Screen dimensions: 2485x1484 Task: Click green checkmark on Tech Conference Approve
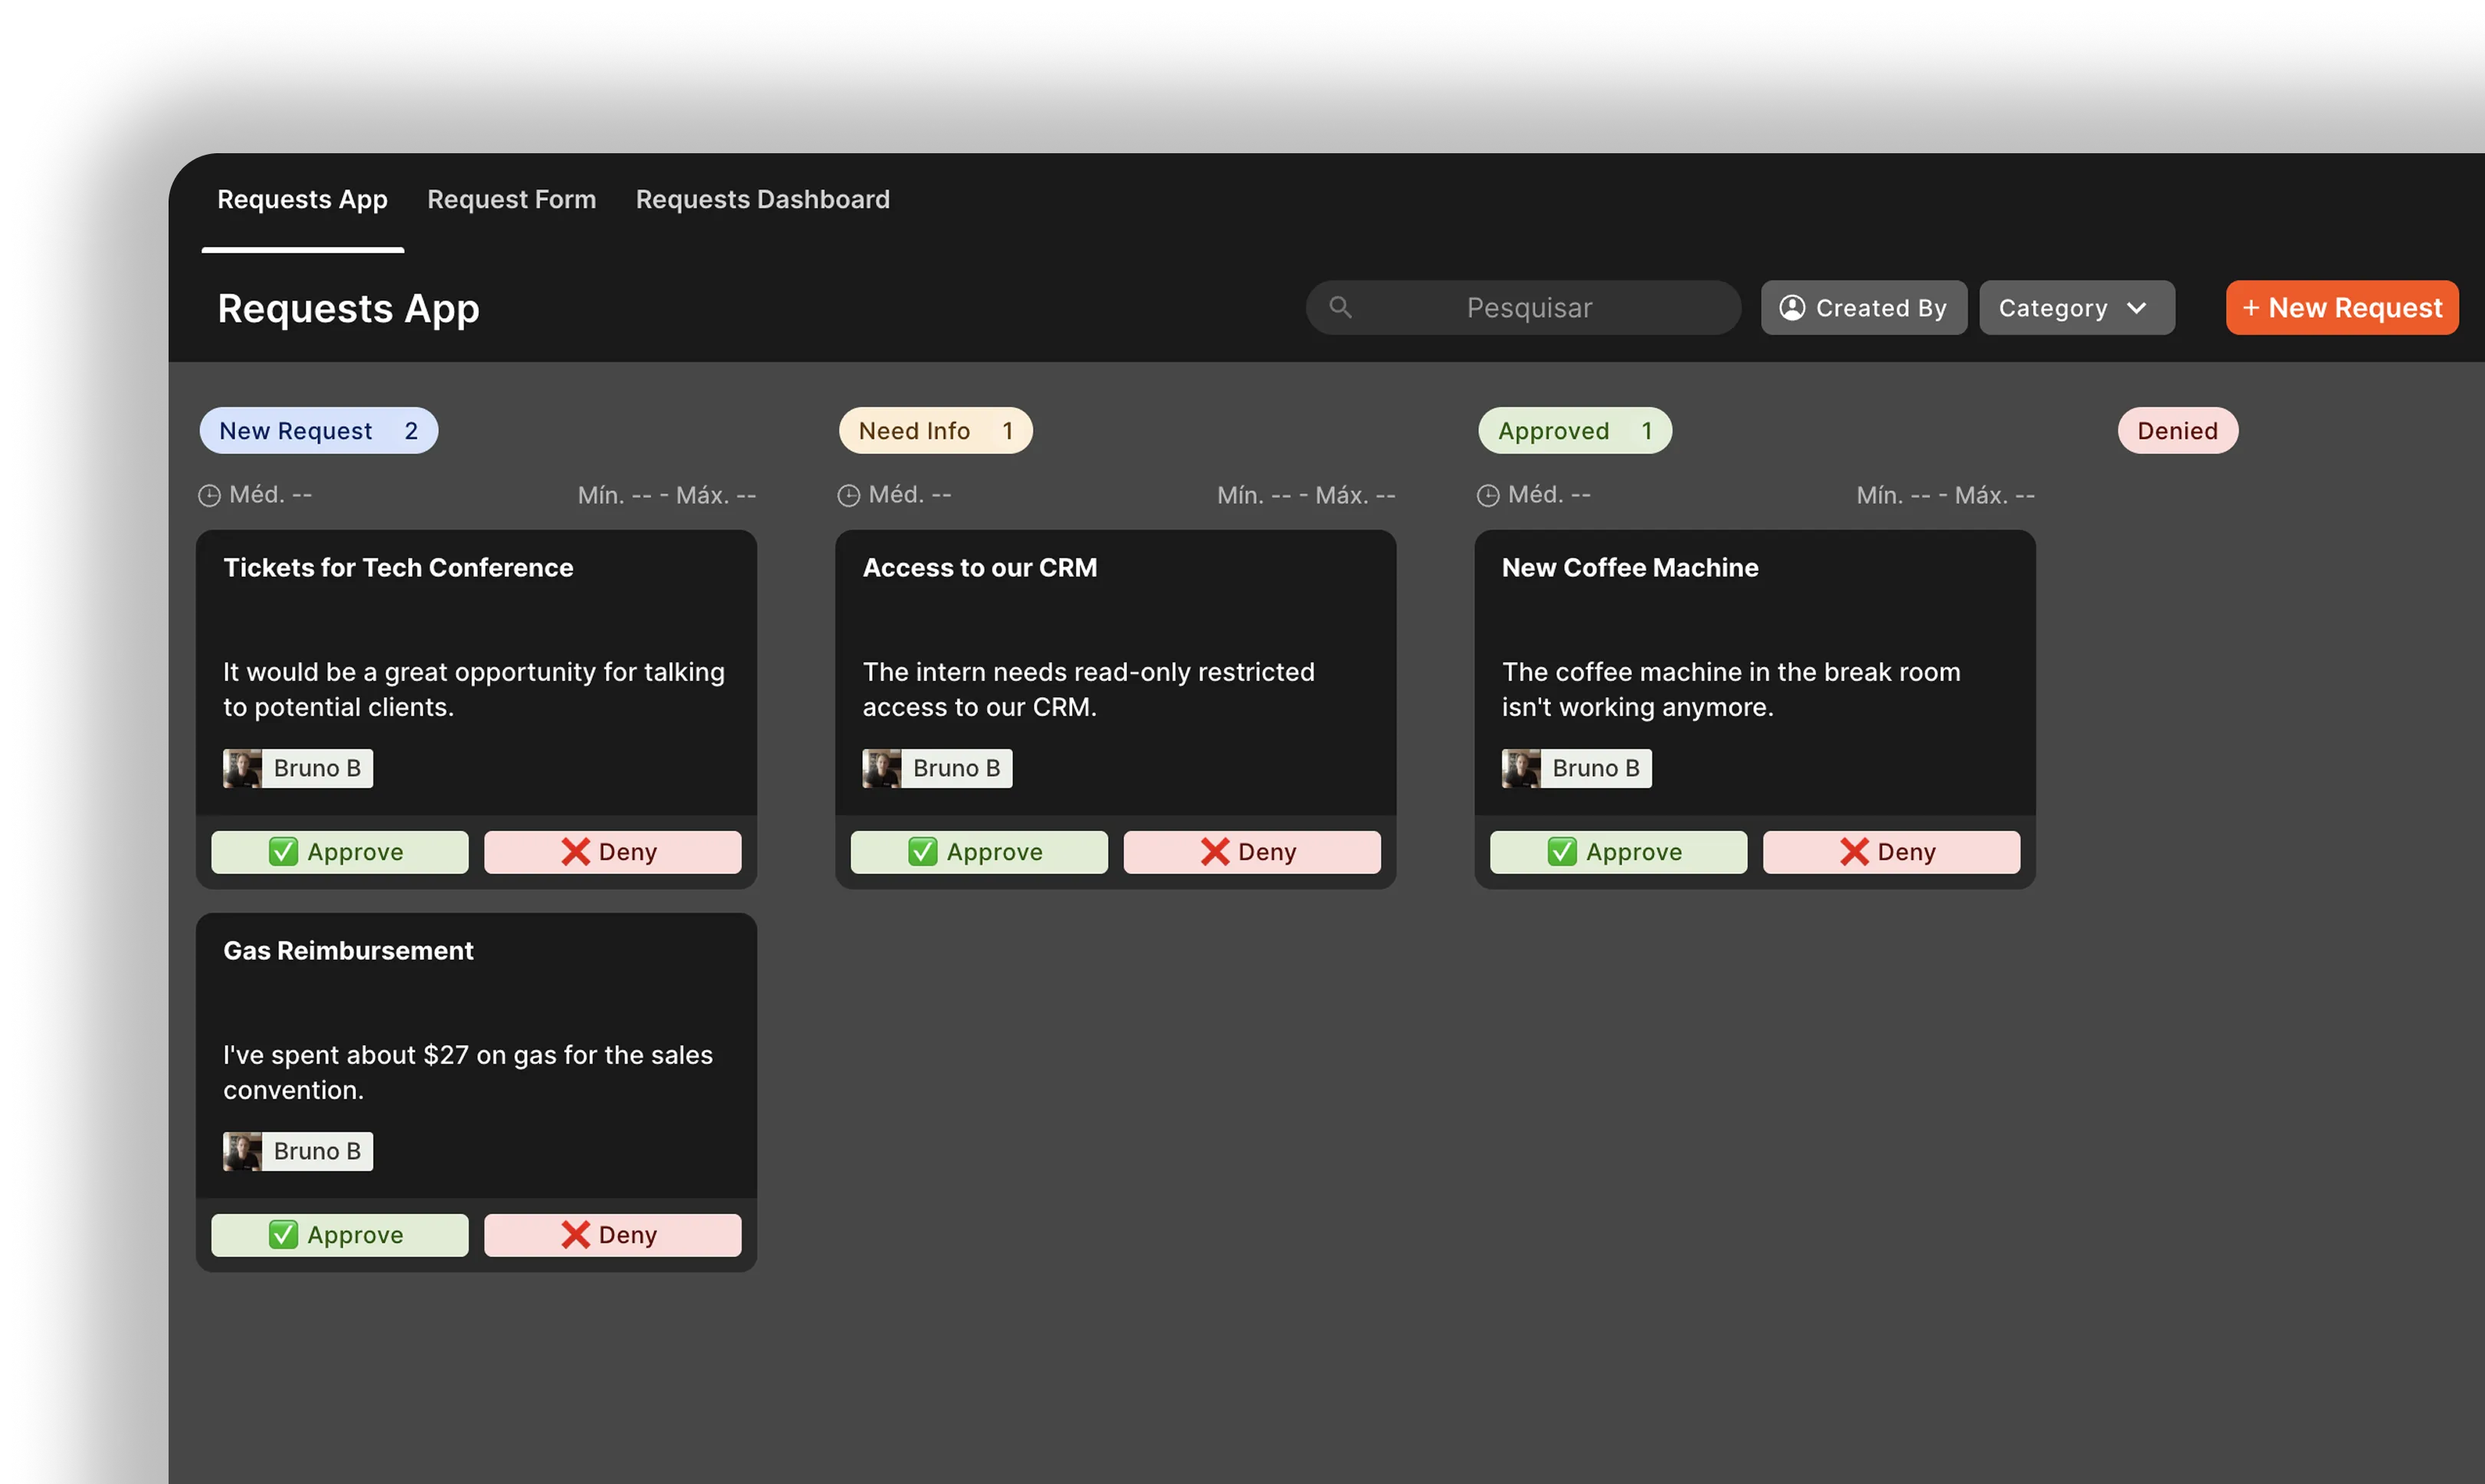pyautogui.click(x=283, y=852)
